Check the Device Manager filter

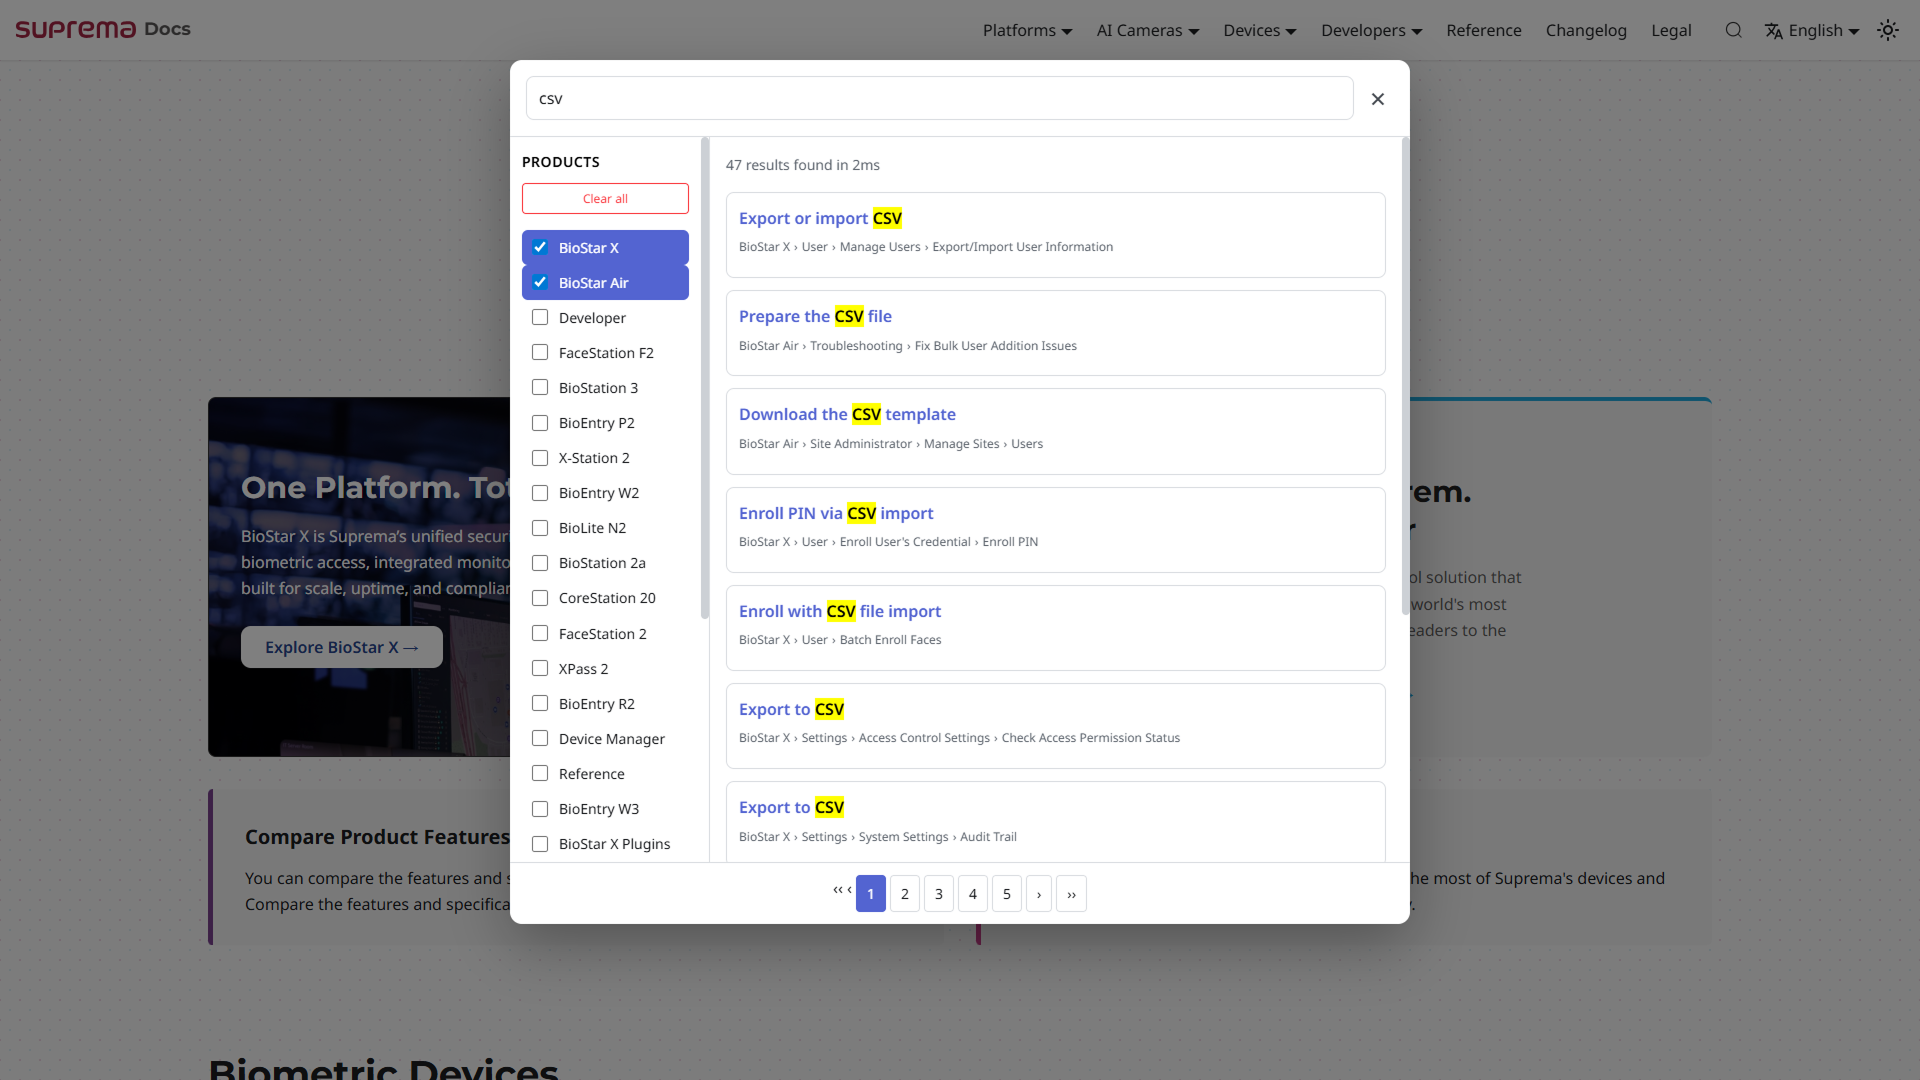[x=540, y=738]
